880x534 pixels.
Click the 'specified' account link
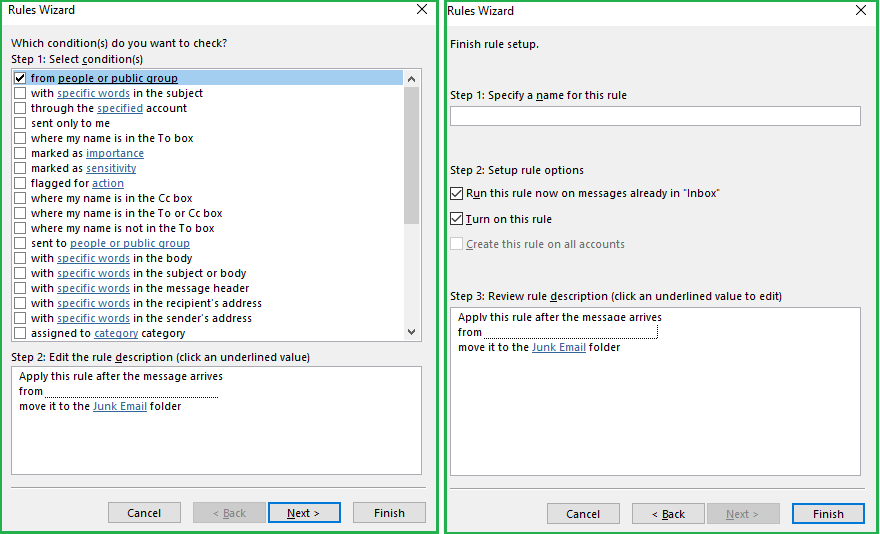pyautogui.click(x=120, y=108)
